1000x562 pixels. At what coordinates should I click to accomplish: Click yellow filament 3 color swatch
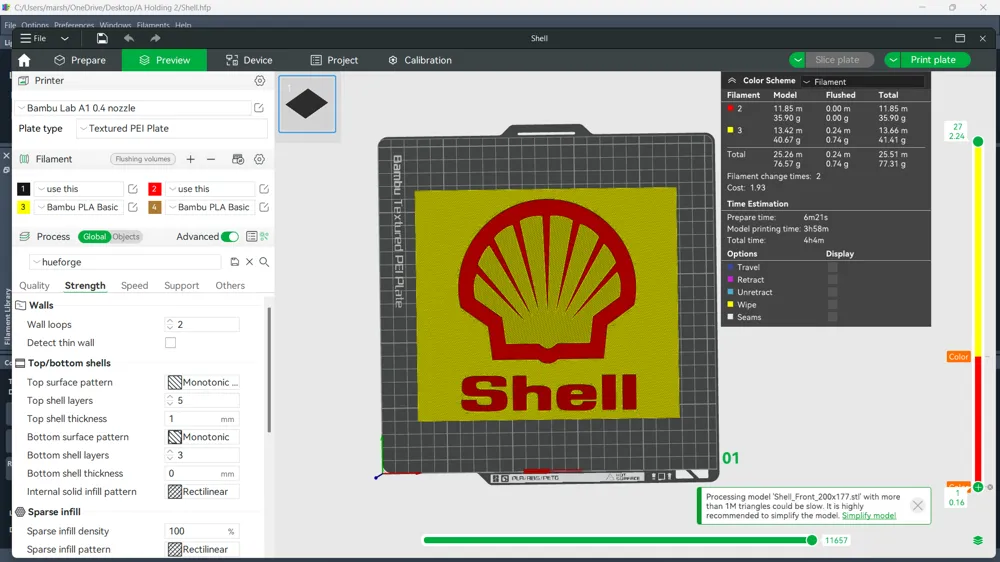click(23, 207)
